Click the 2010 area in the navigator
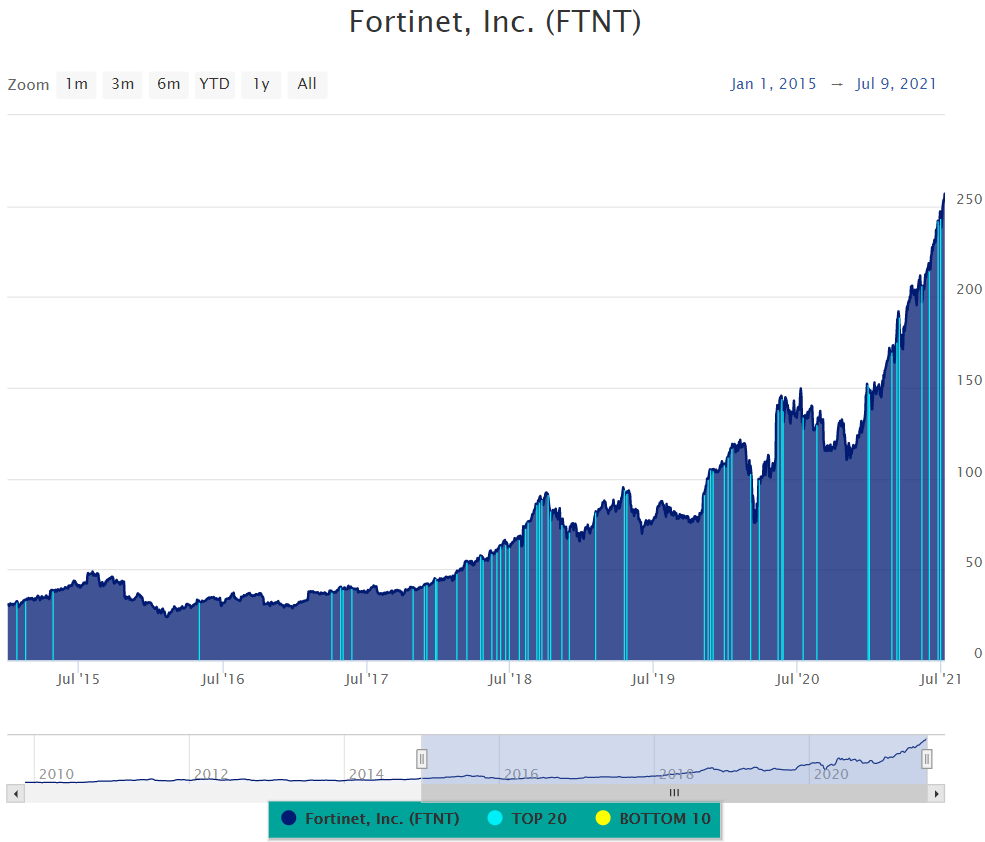Viewport: 985px width, 842px height. [57, 774]
